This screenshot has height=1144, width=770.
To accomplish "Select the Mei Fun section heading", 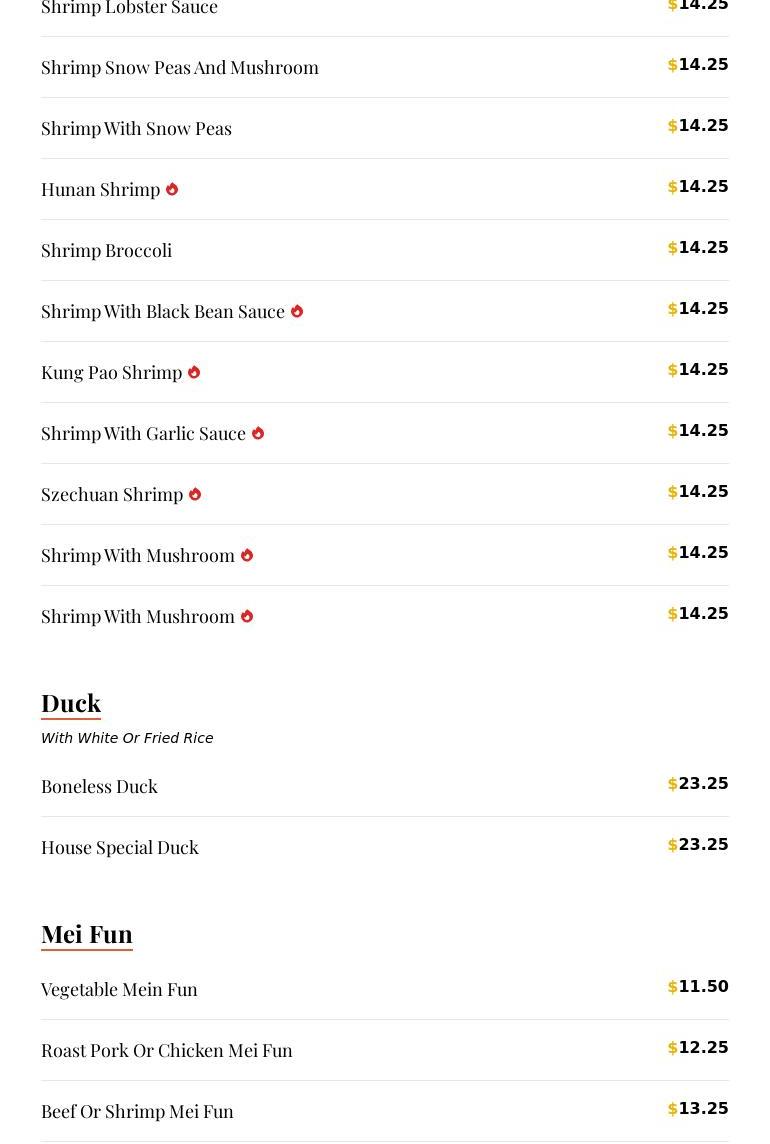I will coord(87,933).
